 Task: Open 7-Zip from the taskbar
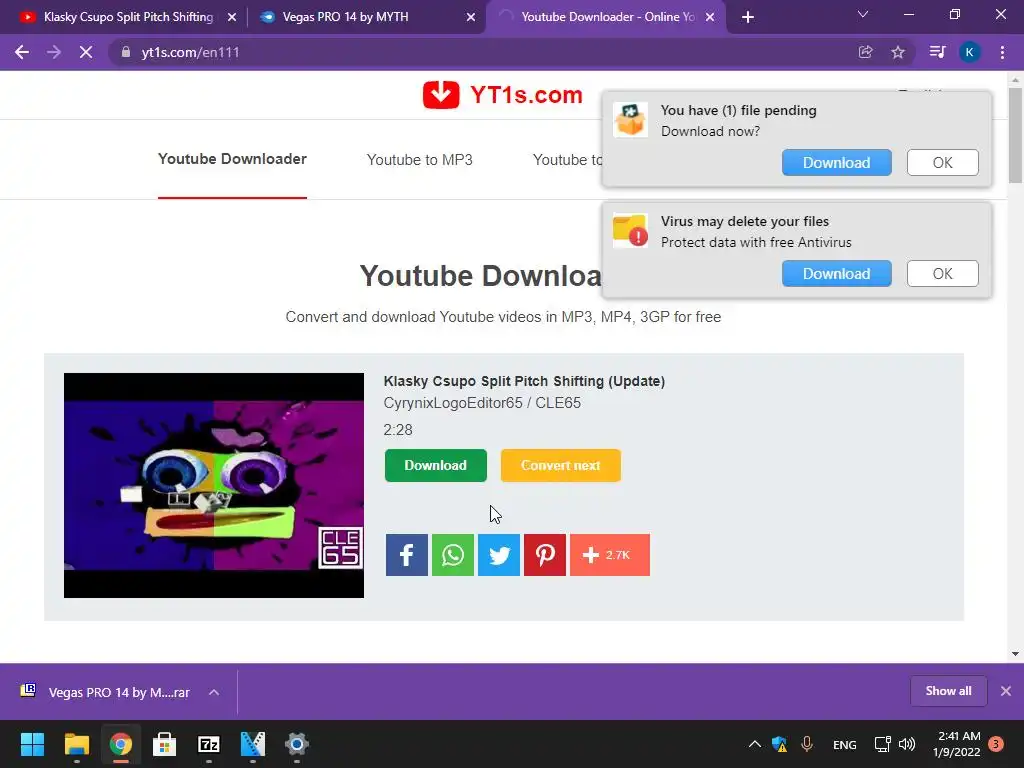pos(208,744)
